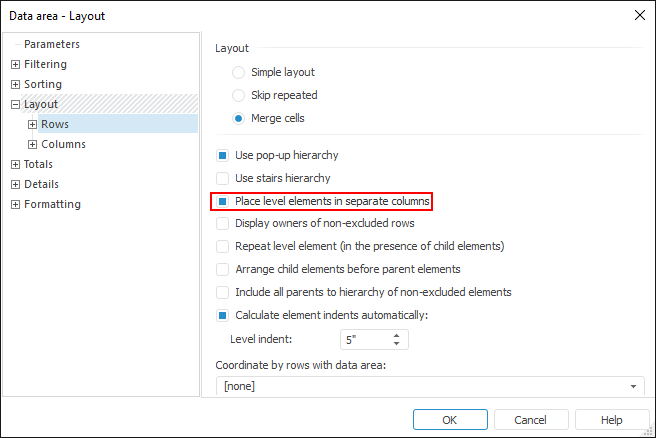Confirm the dialog with OK

pyautogui.click(x=450, y=420)
